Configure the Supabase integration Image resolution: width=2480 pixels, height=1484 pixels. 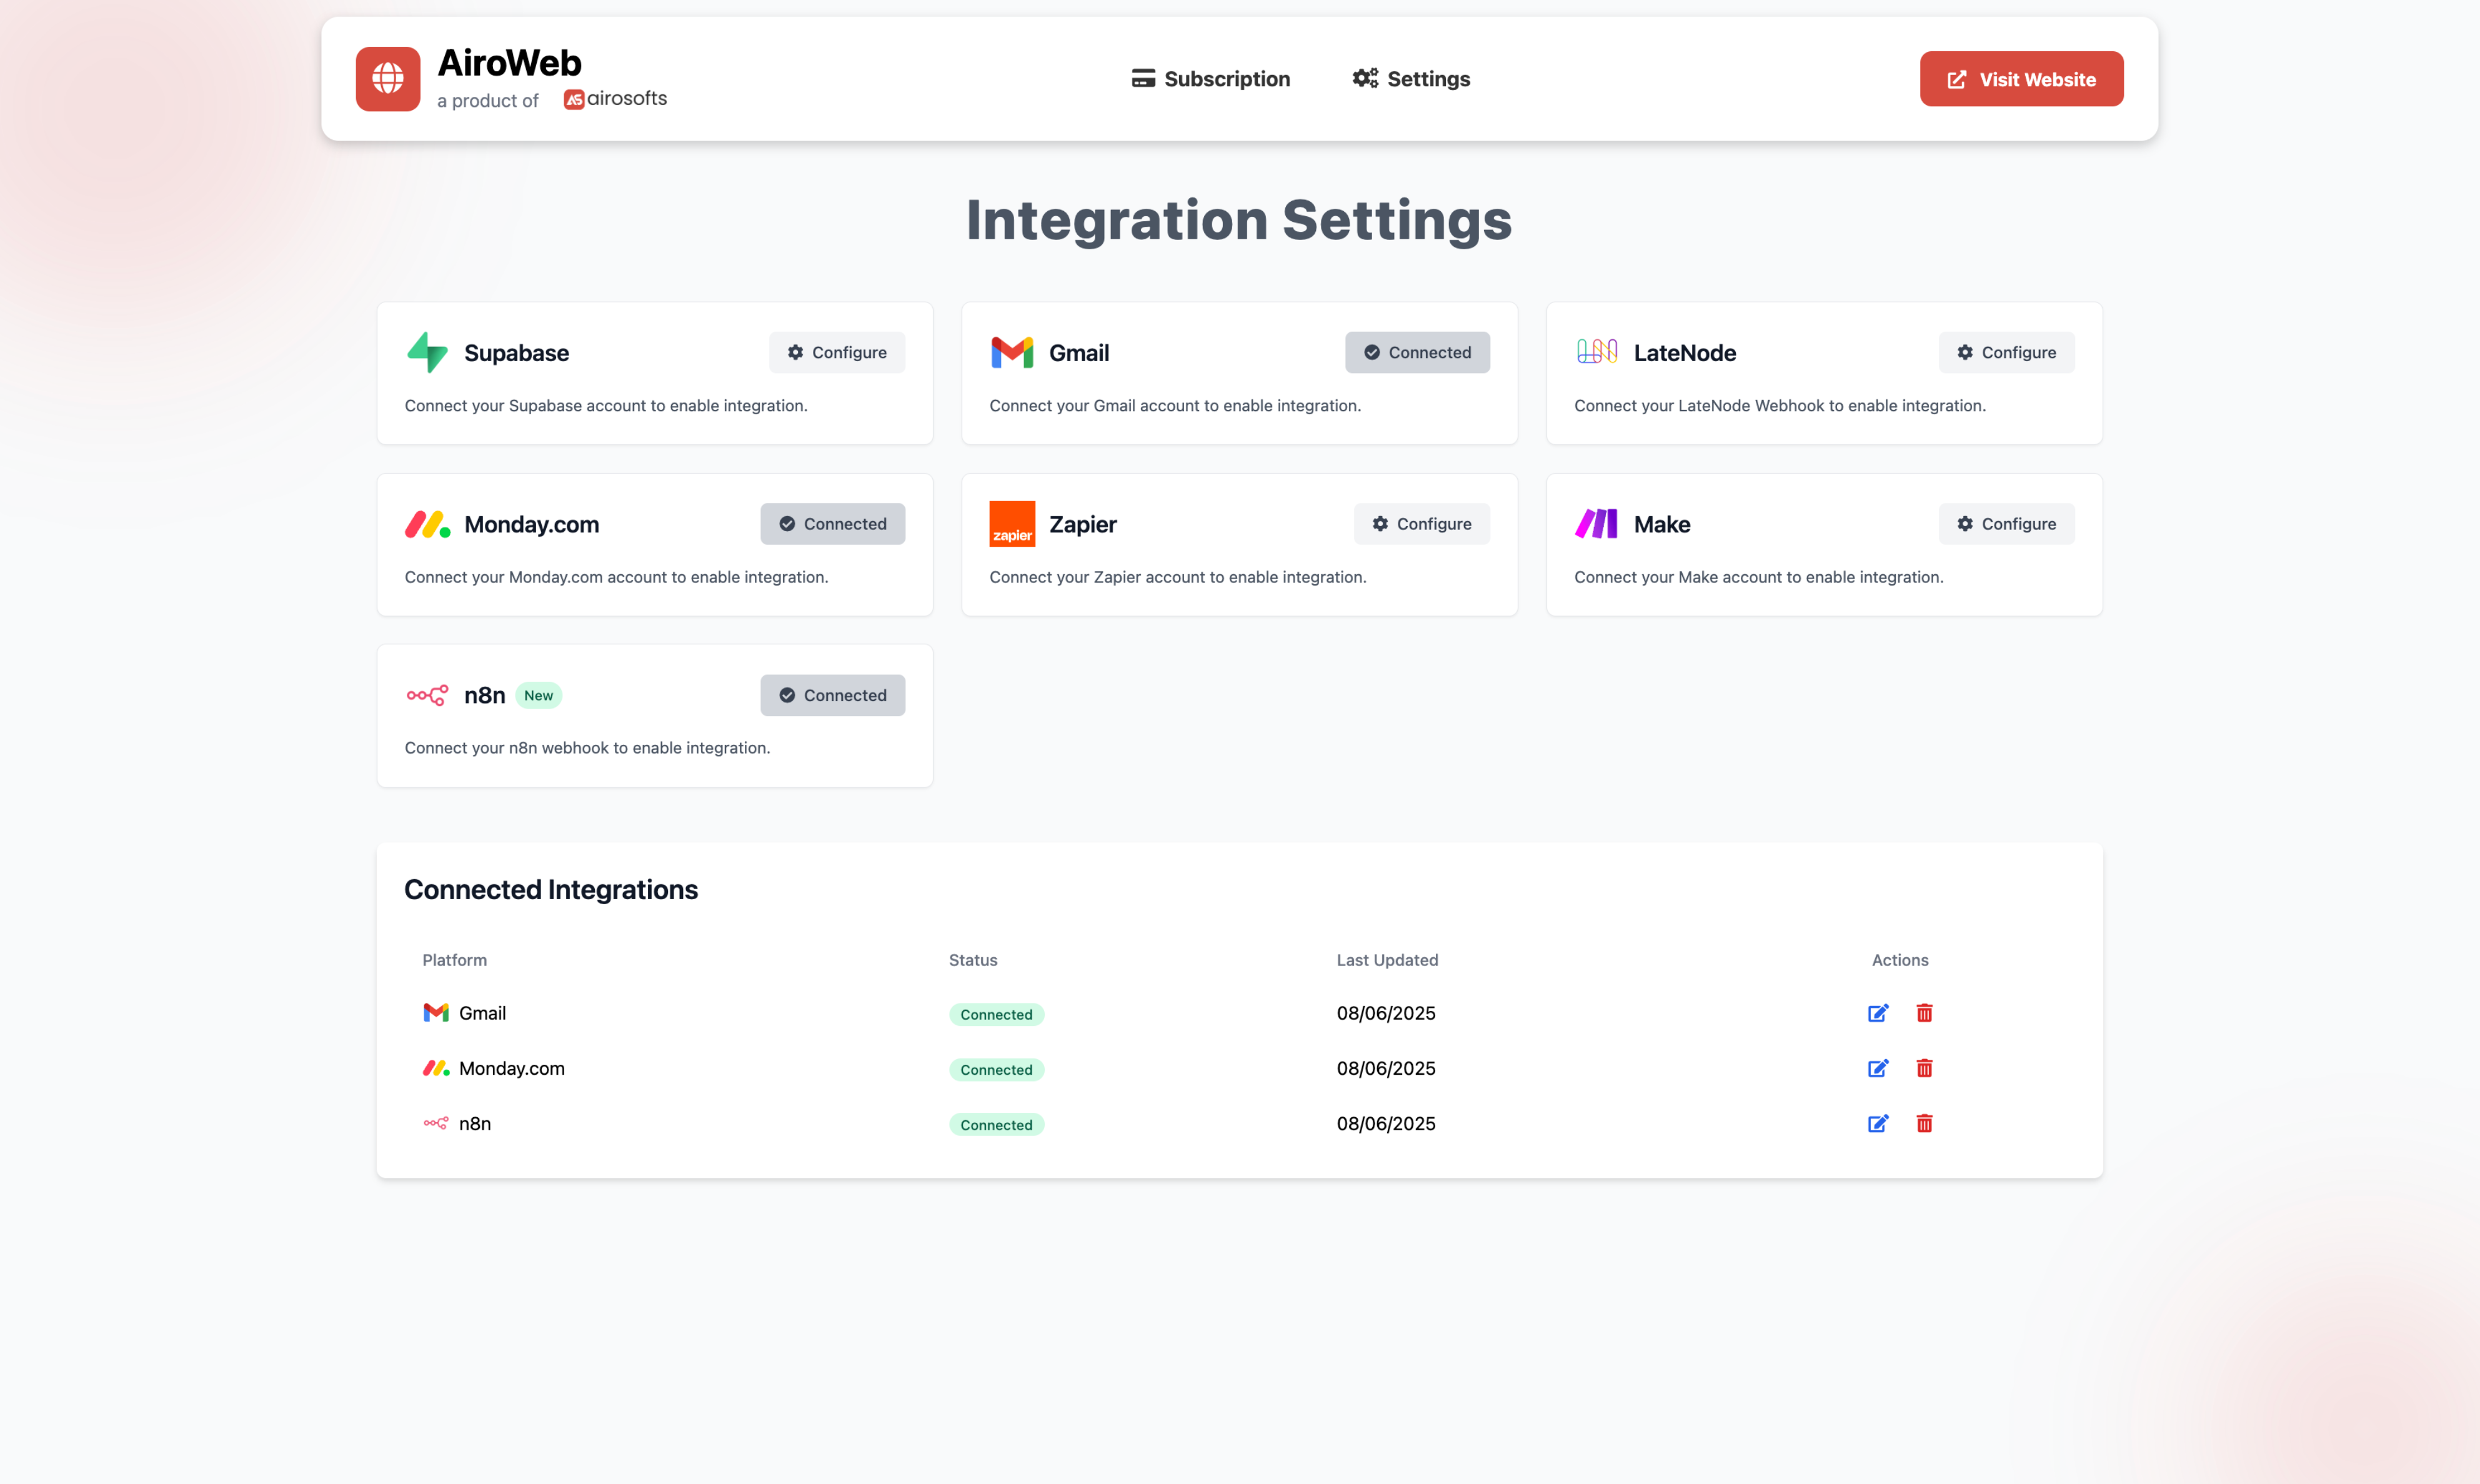836,352
